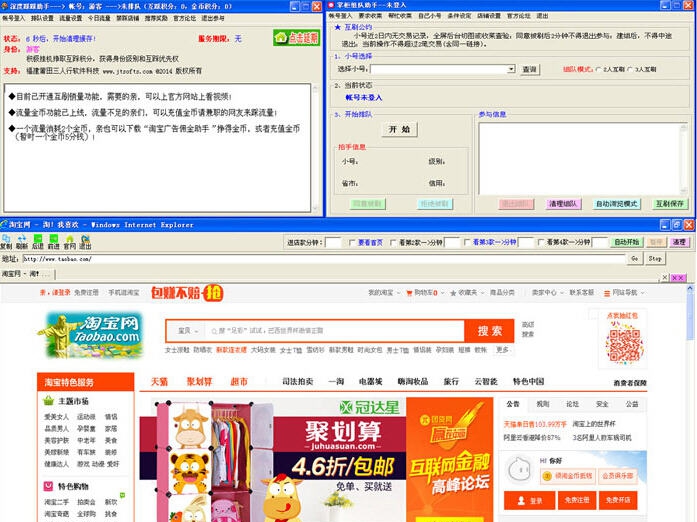
Task: Tick the 要看首页 checkbox
Action: click(x=353, y=242)
